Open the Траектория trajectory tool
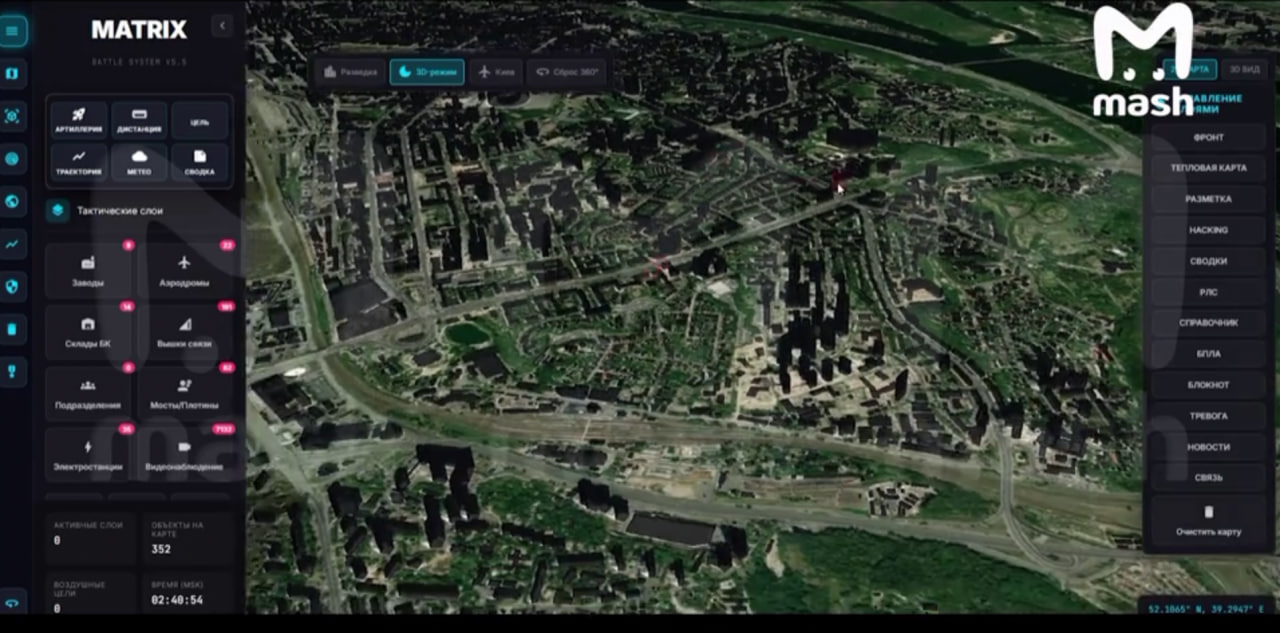 (x=78, y=162)
